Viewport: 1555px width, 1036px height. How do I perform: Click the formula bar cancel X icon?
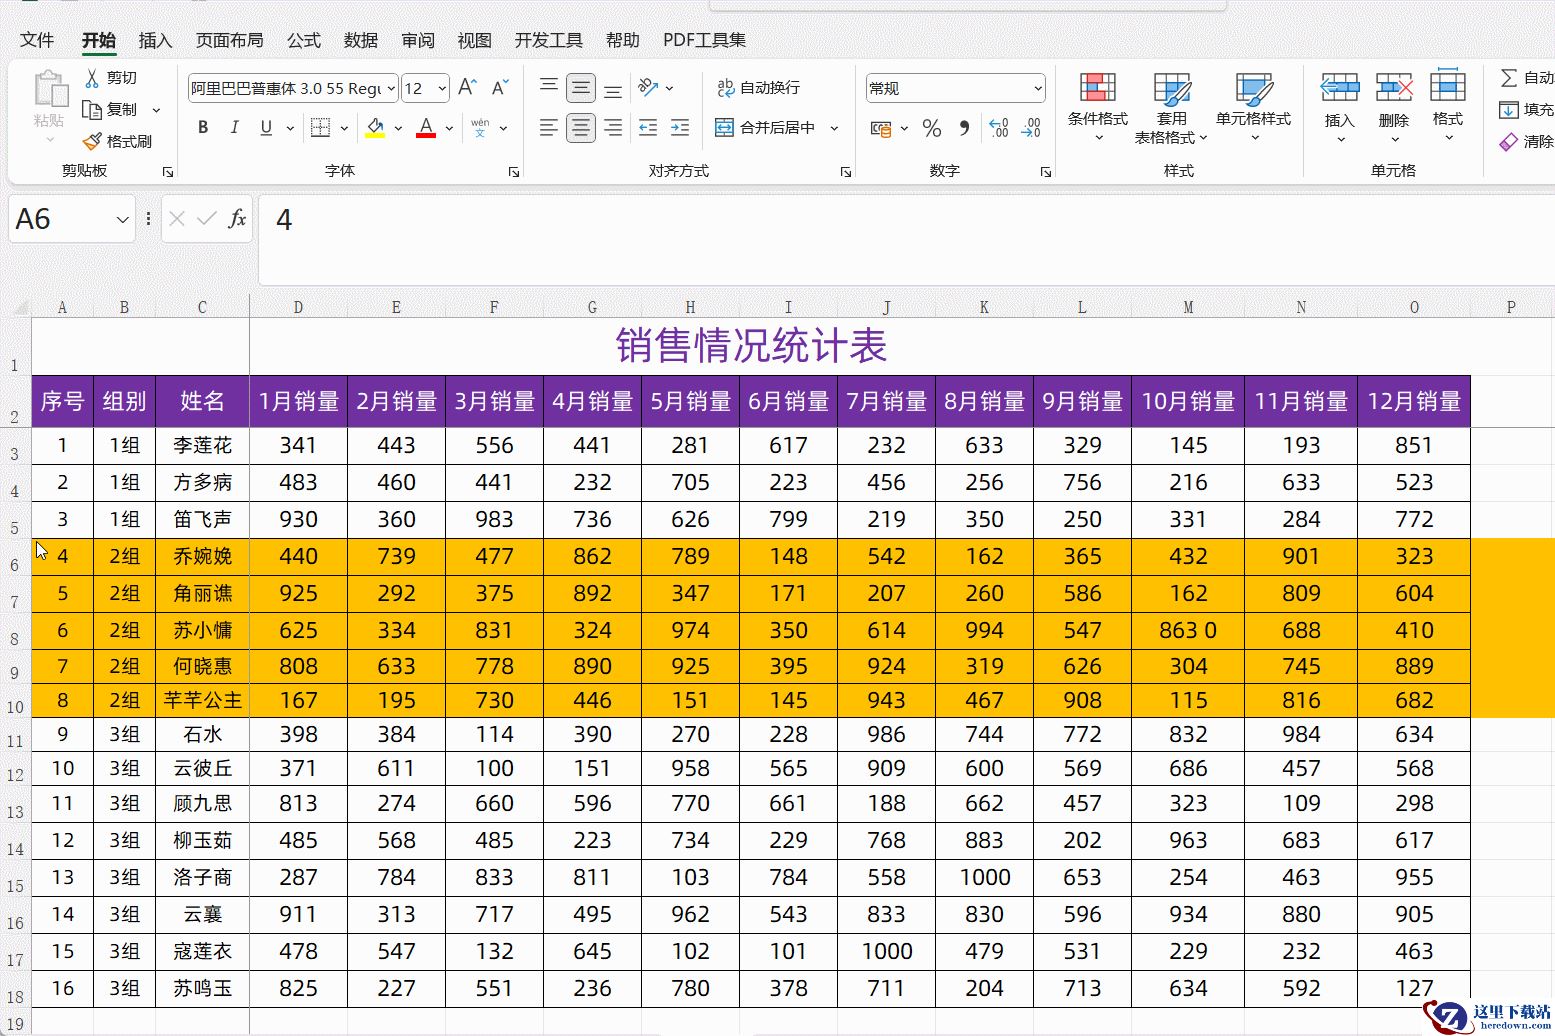pyautogui.click(x=177, y=219)
